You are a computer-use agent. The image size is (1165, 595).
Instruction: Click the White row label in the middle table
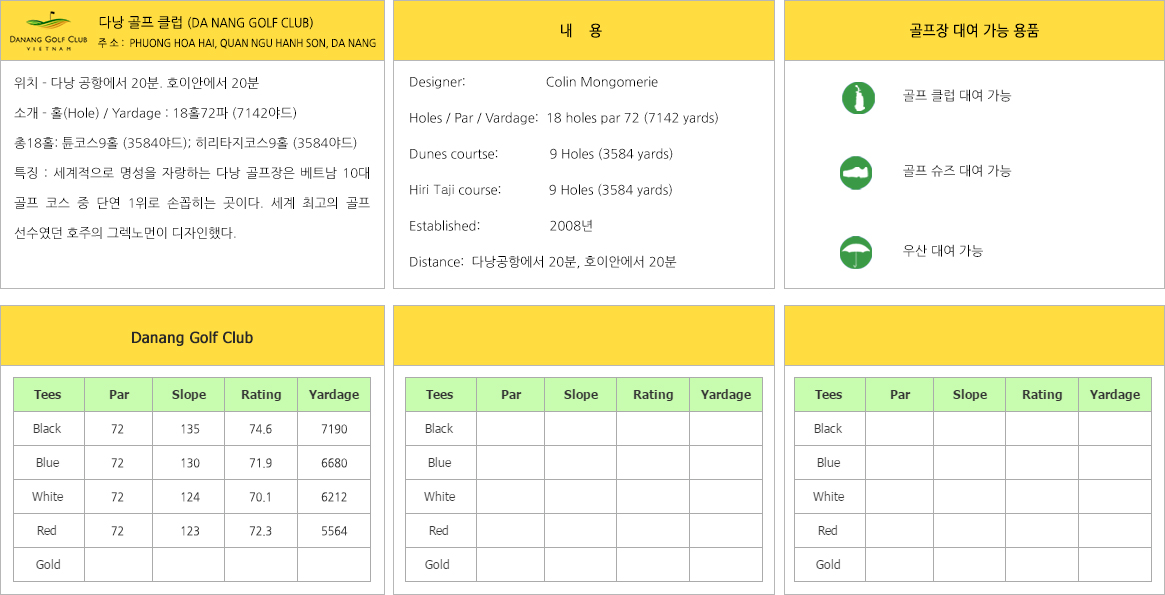click(x=440, y=496)
